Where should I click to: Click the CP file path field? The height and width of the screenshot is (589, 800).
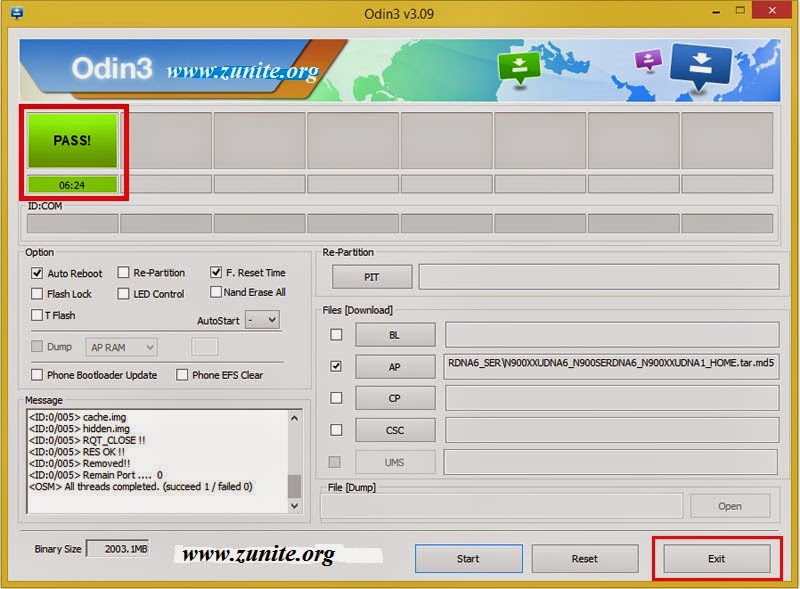click(612, 398)
